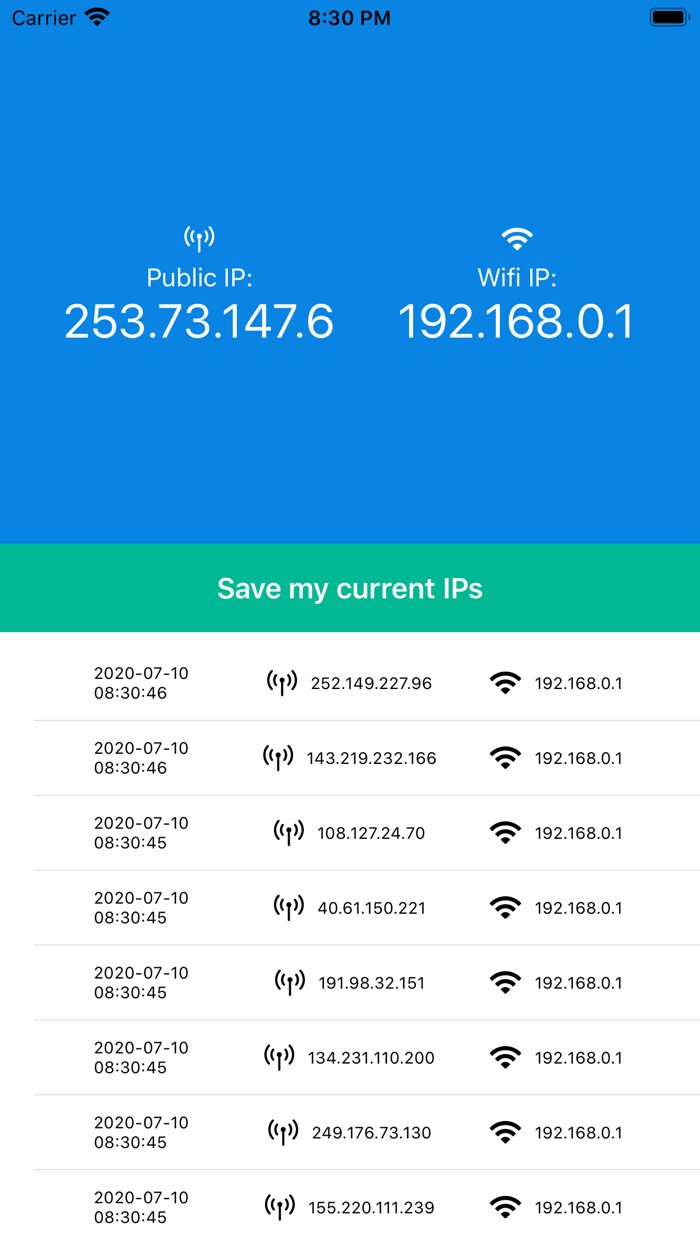Click the wifi signal icon in the status bar
This screenshot has height=1244, width=700.
coord(96,17)
